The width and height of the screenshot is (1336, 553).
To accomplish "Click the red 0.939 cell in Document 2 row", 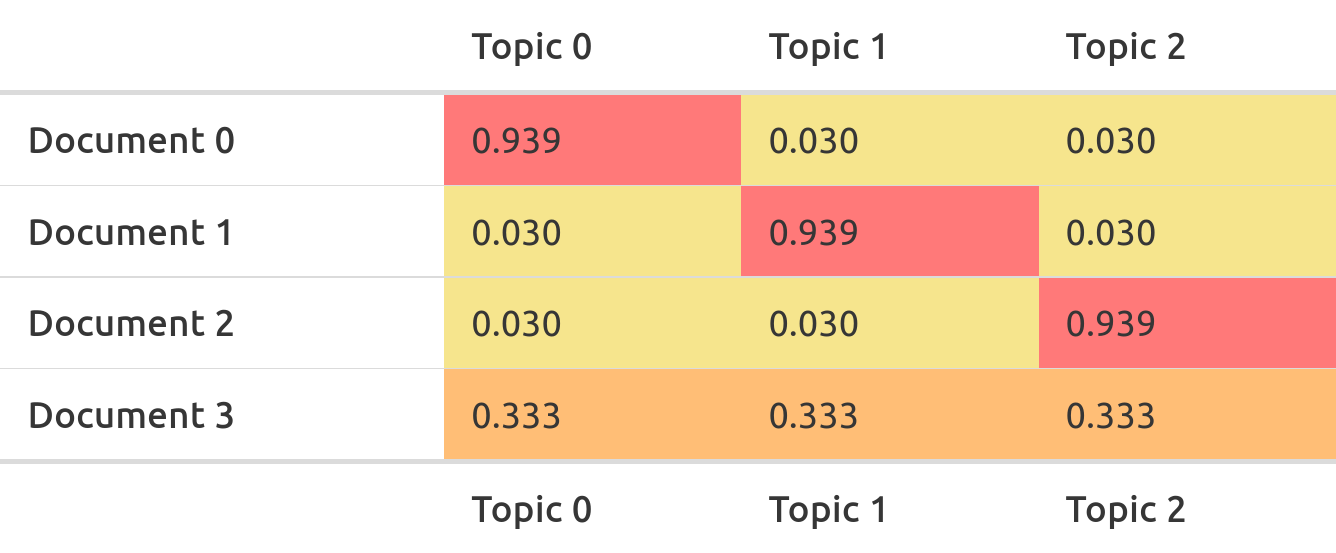I will (1187, 324).
